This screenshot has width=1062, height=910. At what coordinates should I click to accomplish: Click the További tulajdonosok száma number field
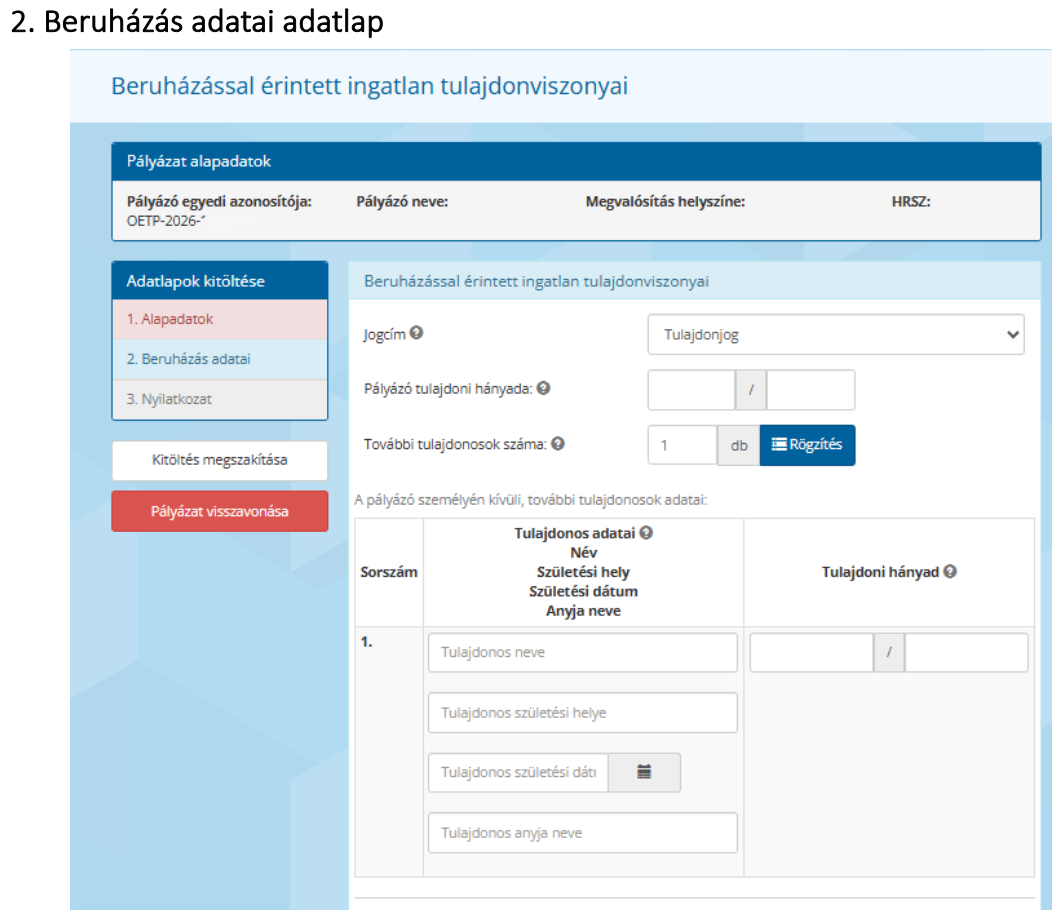pos(682,445)
